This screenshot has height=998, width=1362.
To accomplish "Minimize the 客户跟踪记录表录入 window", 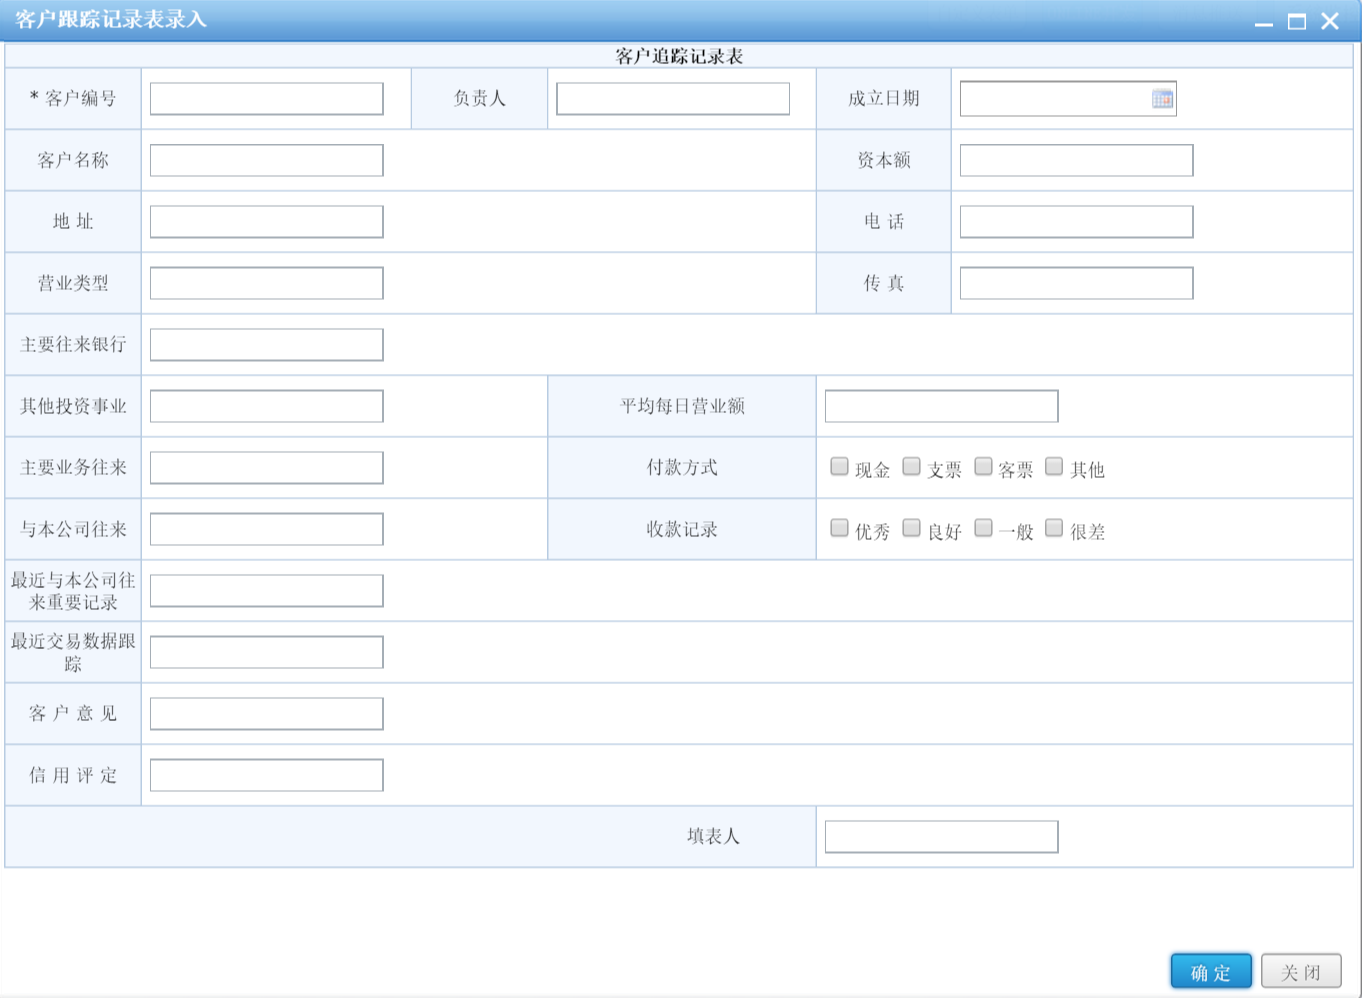I will point(1264,22).
